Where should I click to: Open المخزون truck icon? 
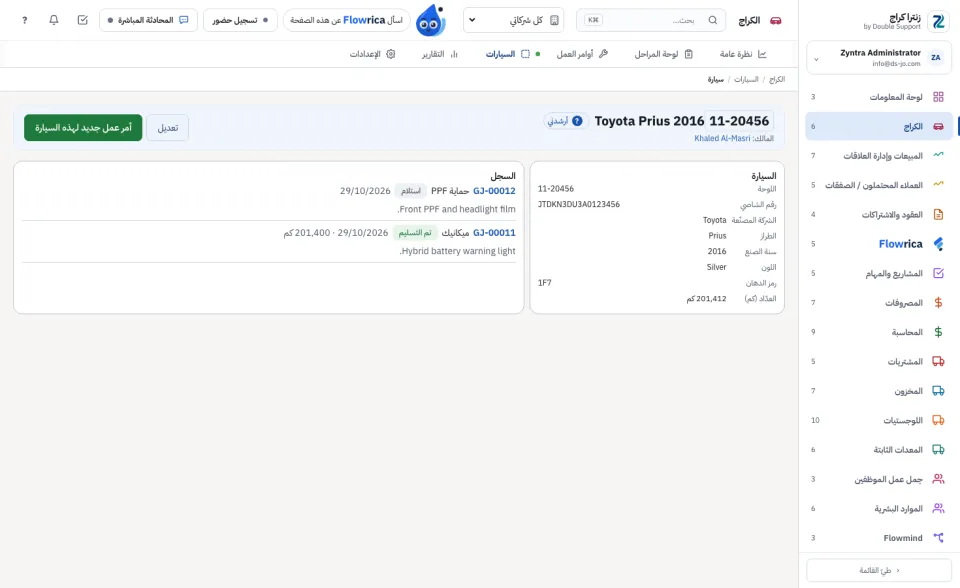click(938, 391)
